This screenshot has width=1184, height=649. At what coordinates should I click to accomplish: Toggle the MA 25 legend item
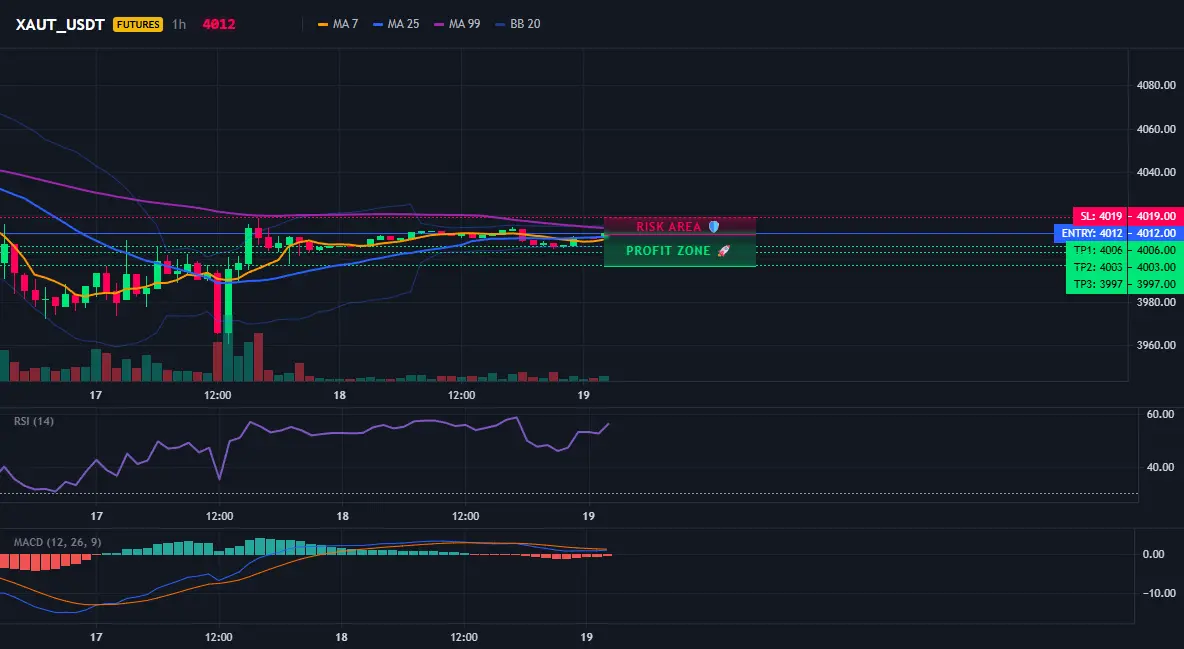(x=396, y=24)
